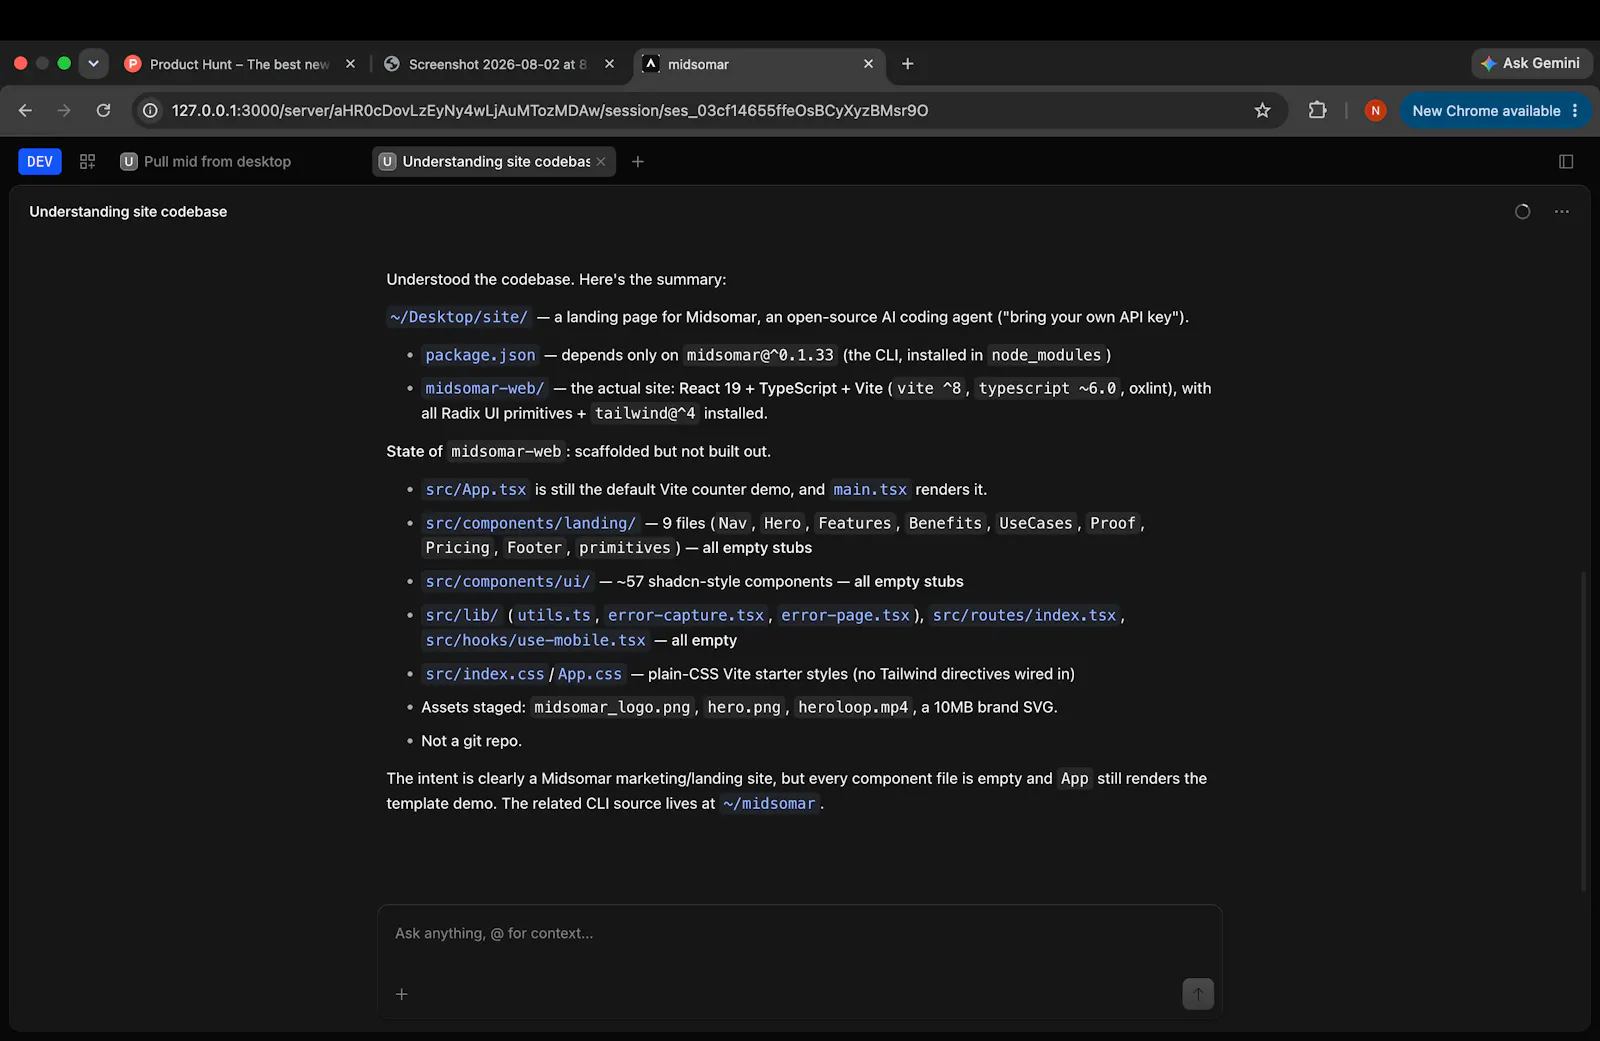The height and width of the screenshot is (1041, 1600).
Task: Click the conversation vertical scrollbar
Action: tap(1583, 730)
